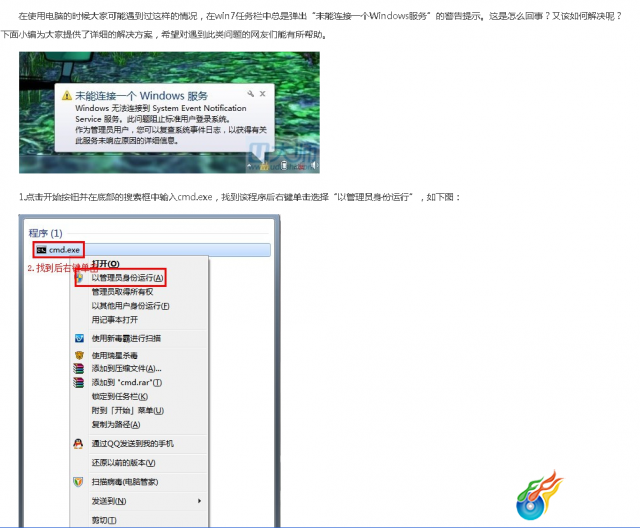The width and height of the screenshot is (640, 528).
Task: Click the WinRAR icon beside 添加到 "cmd.rar"
Action: pyautogui.click(x=78, y=382)
